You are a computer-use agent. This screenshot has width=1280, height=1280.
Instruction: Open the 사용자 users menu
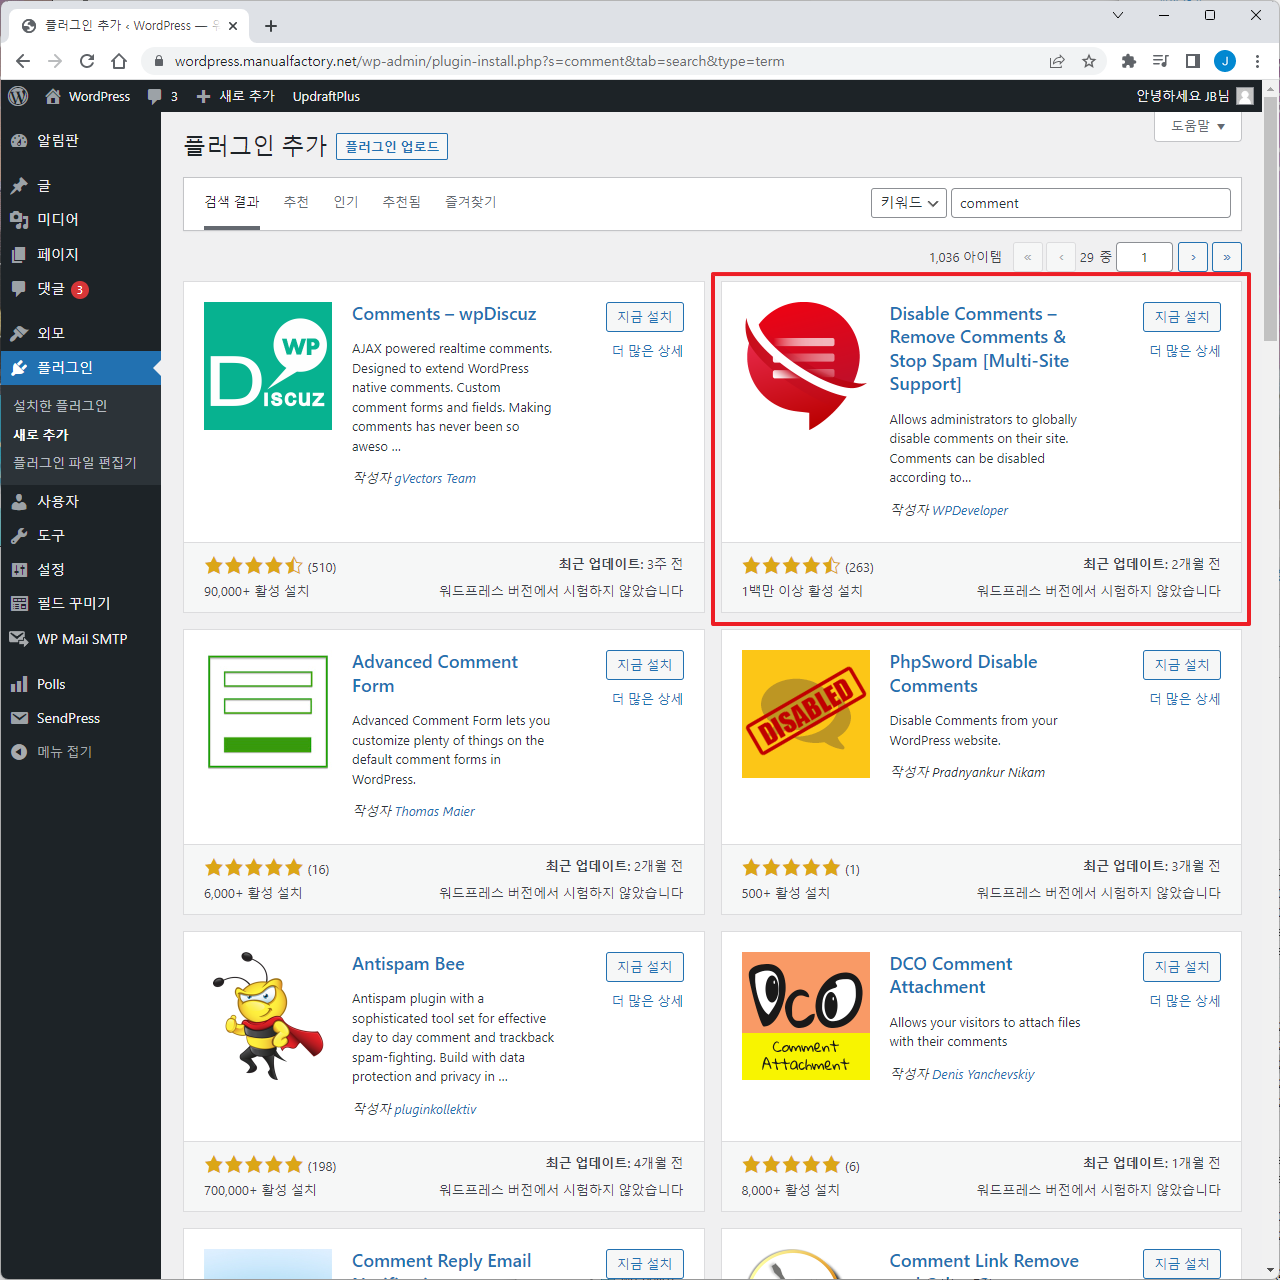[80, 501]
